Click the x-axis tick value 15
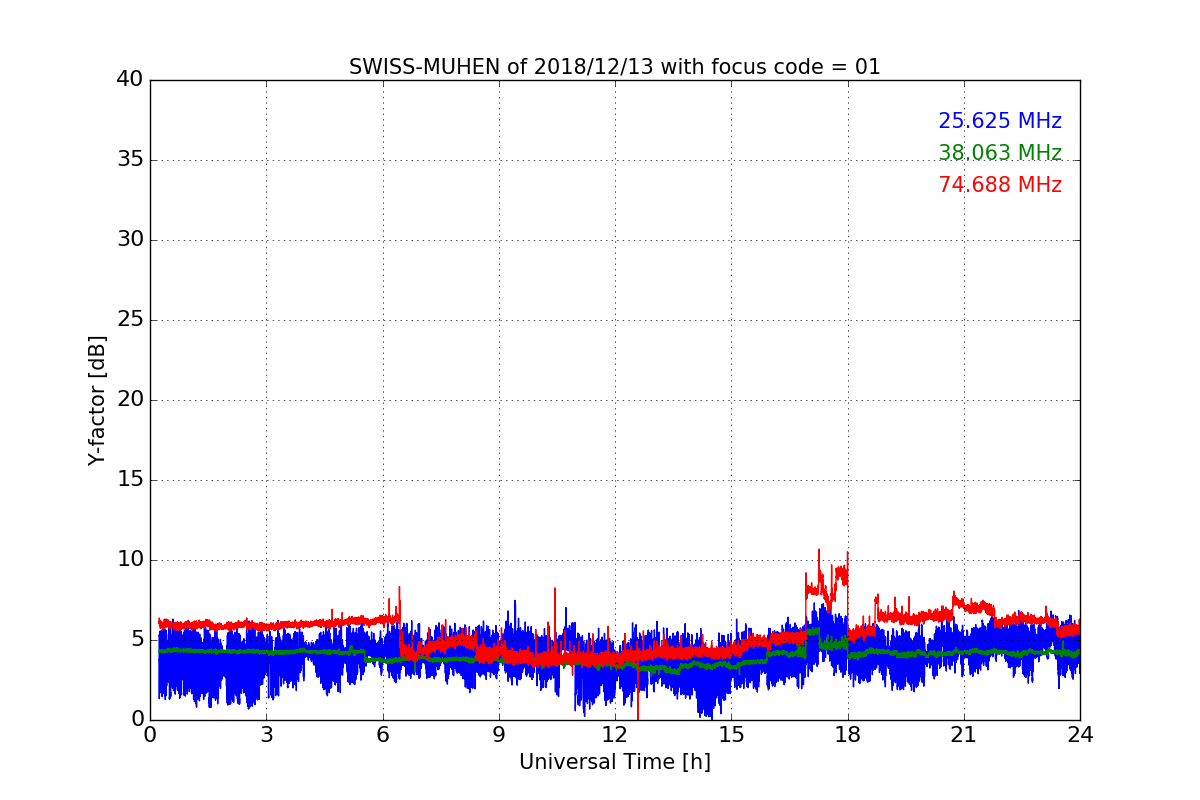Screen dimensions: 1200x800 (731, 735)
